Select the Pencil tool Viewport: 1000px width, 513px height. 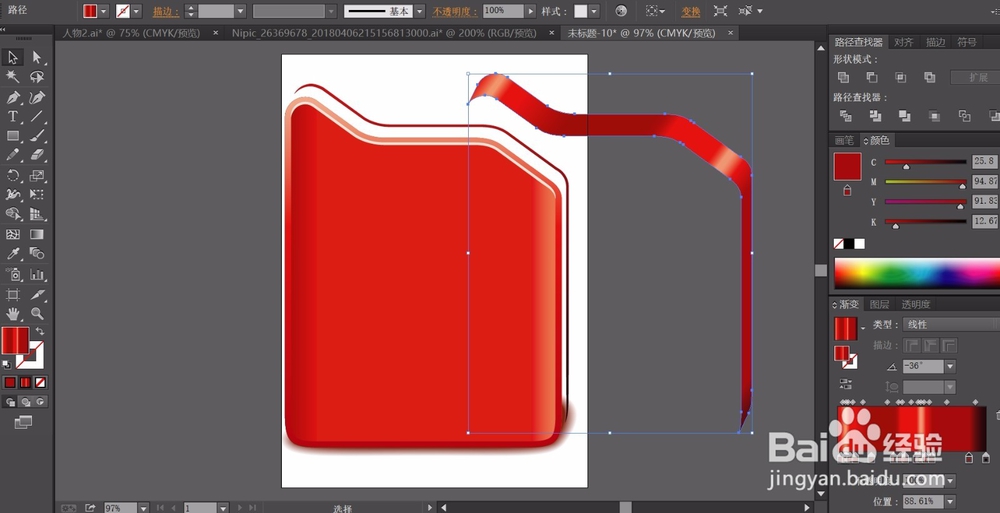point(13,155)
